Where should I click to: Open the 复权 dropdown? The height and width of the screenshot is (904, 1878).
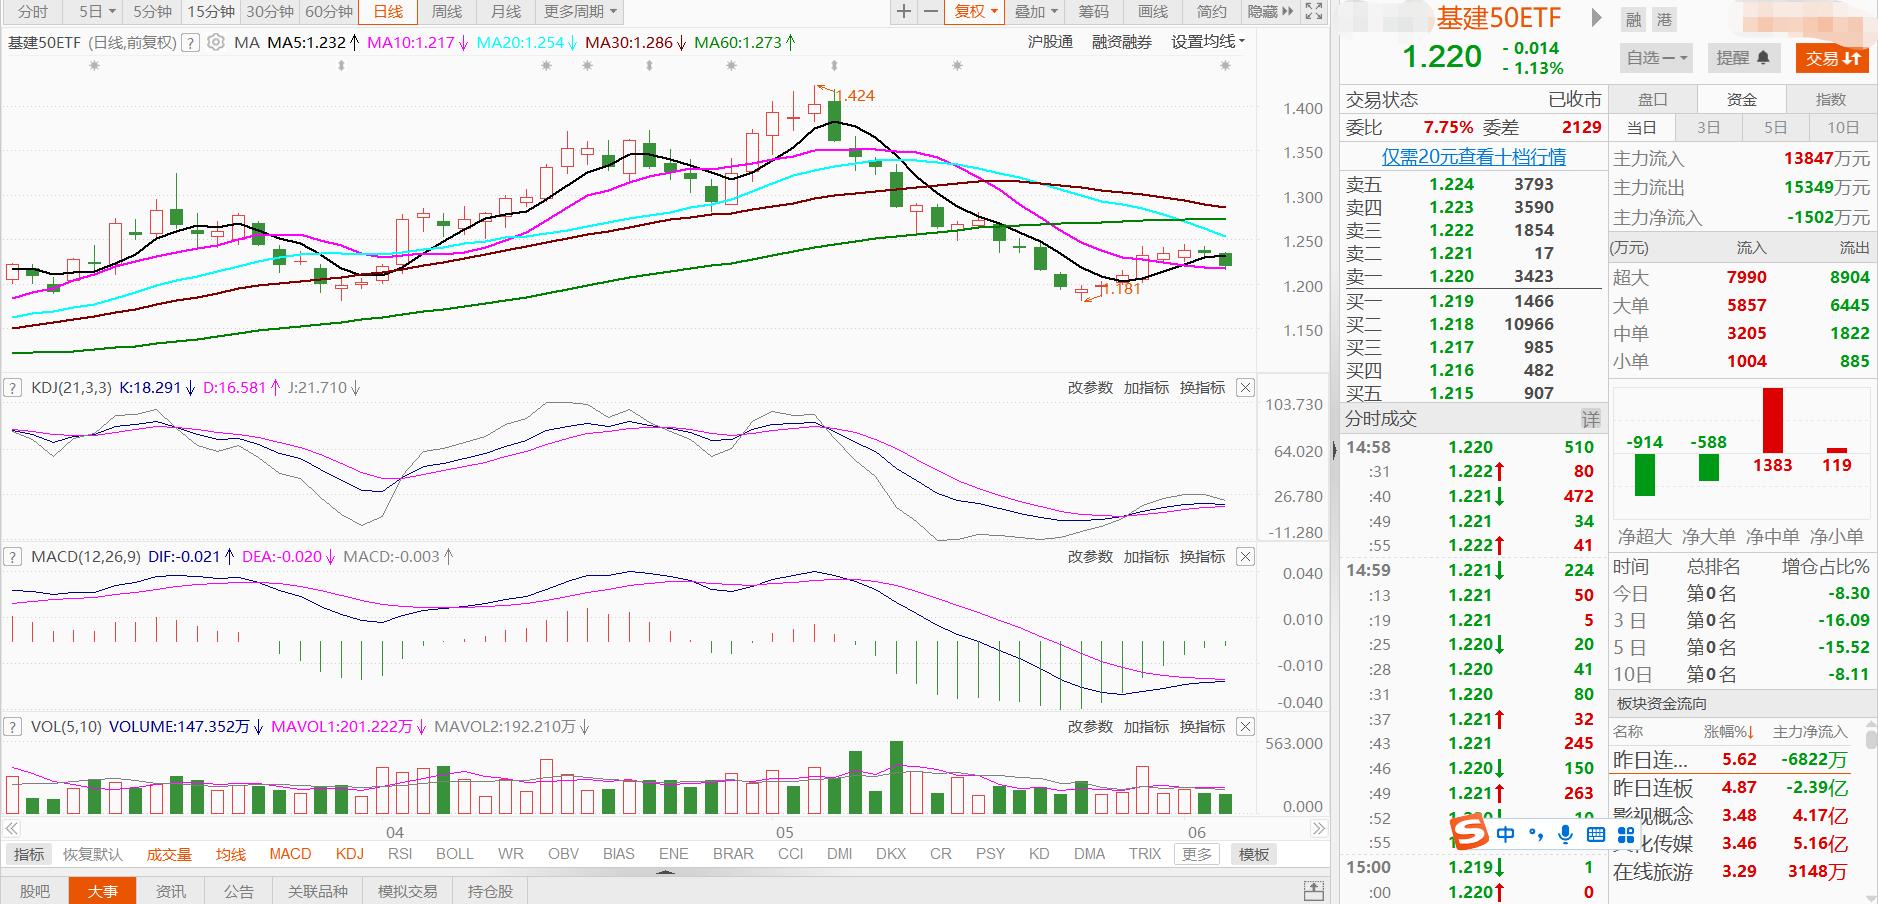pos(975,11)
